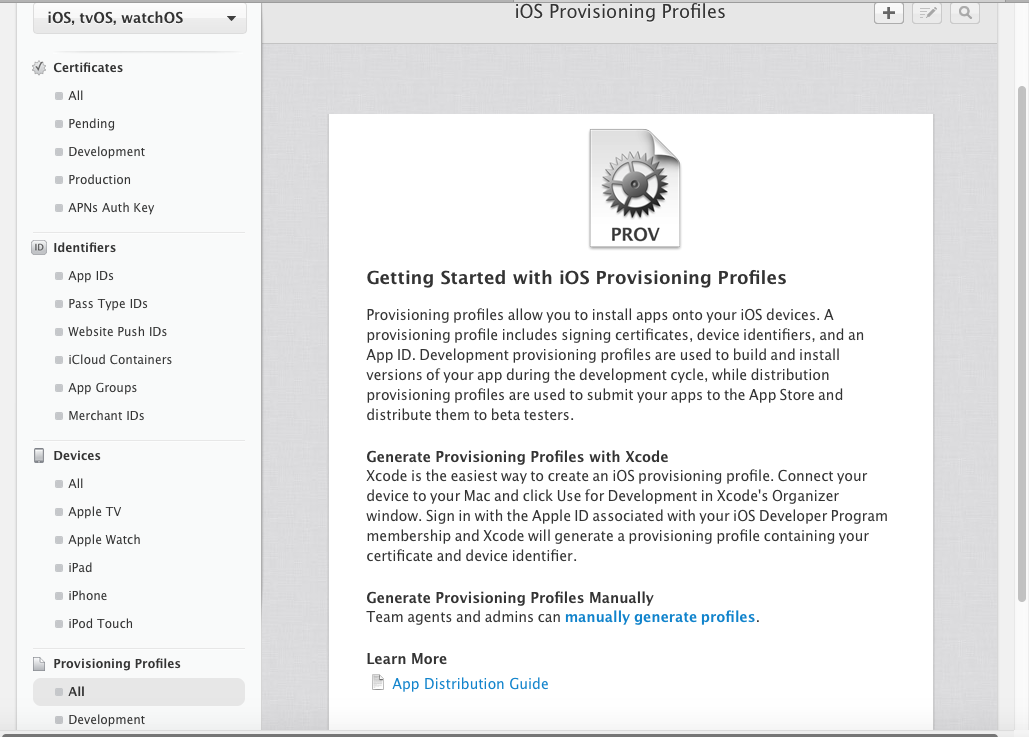
Task: Select Pending under Certificates
Action: pyautogui.click(x=91, y=123)
